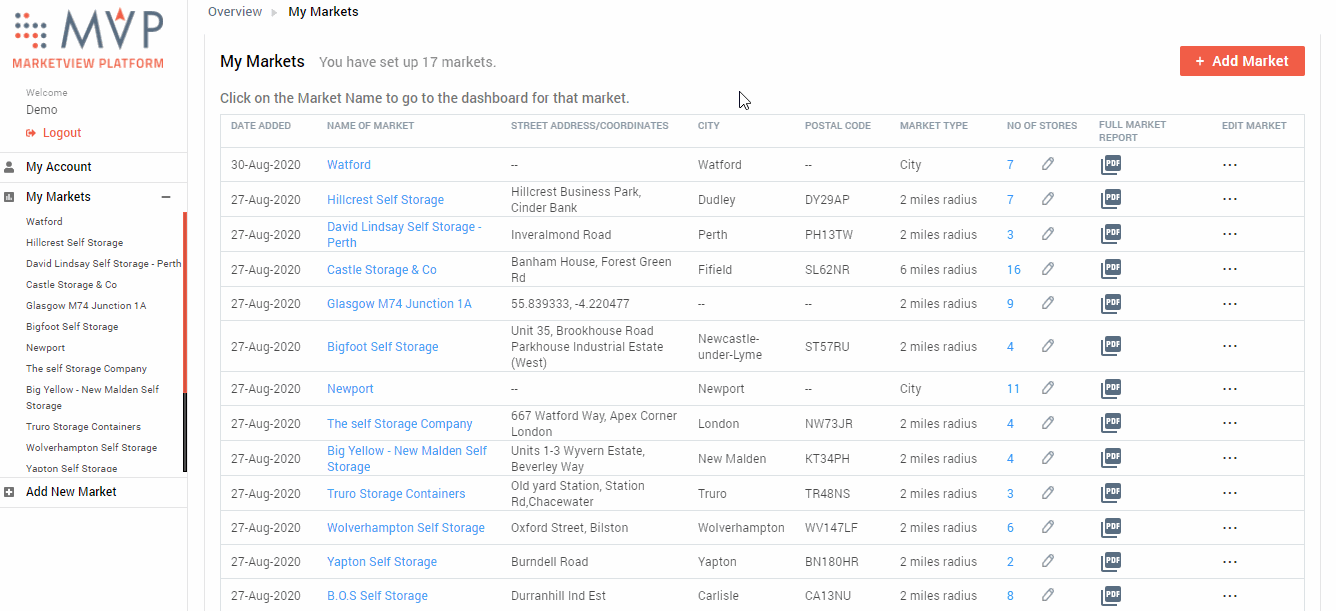Open My Account in the sidebar
Screen dimensions: 1336x611
coord(59,167)
